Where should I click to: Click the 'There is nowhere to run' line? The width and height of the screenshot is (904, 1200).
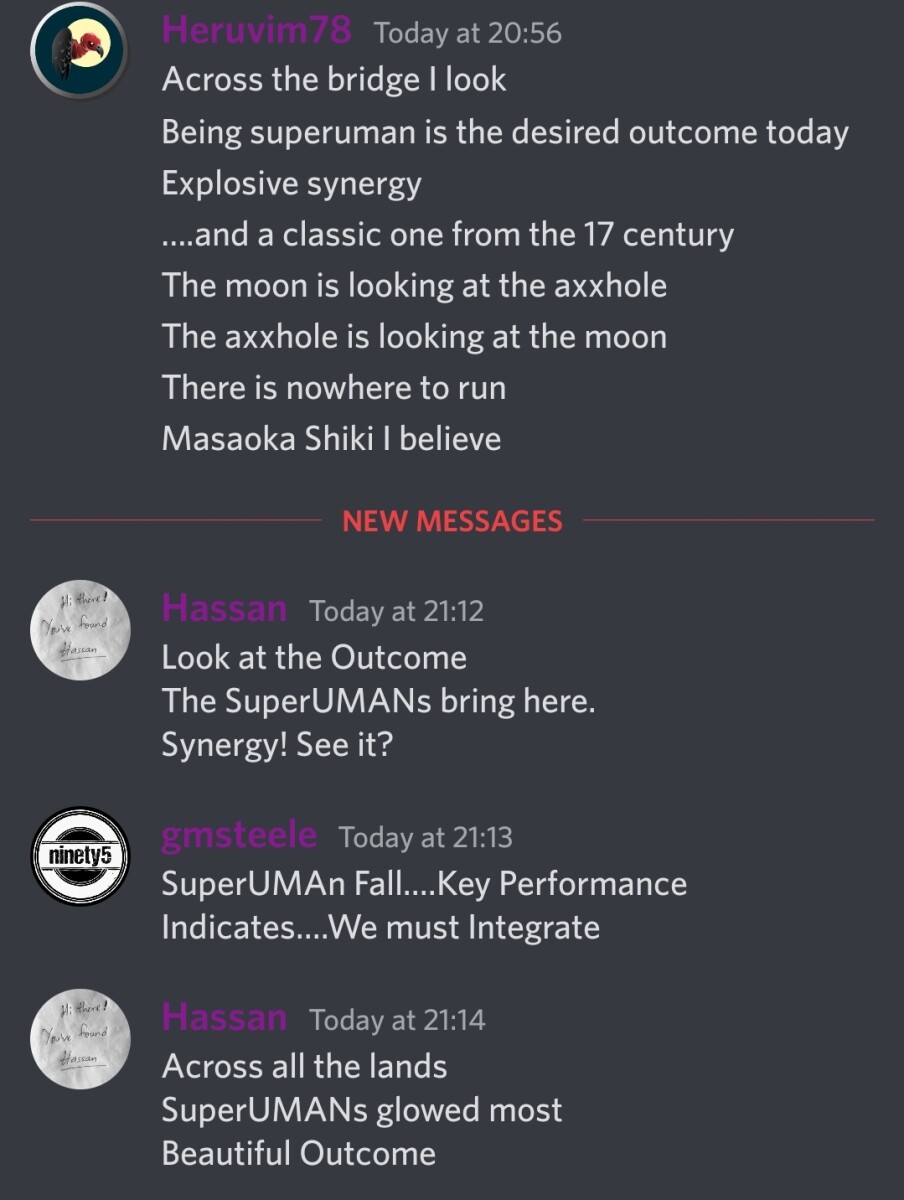(x=334, y=388)
